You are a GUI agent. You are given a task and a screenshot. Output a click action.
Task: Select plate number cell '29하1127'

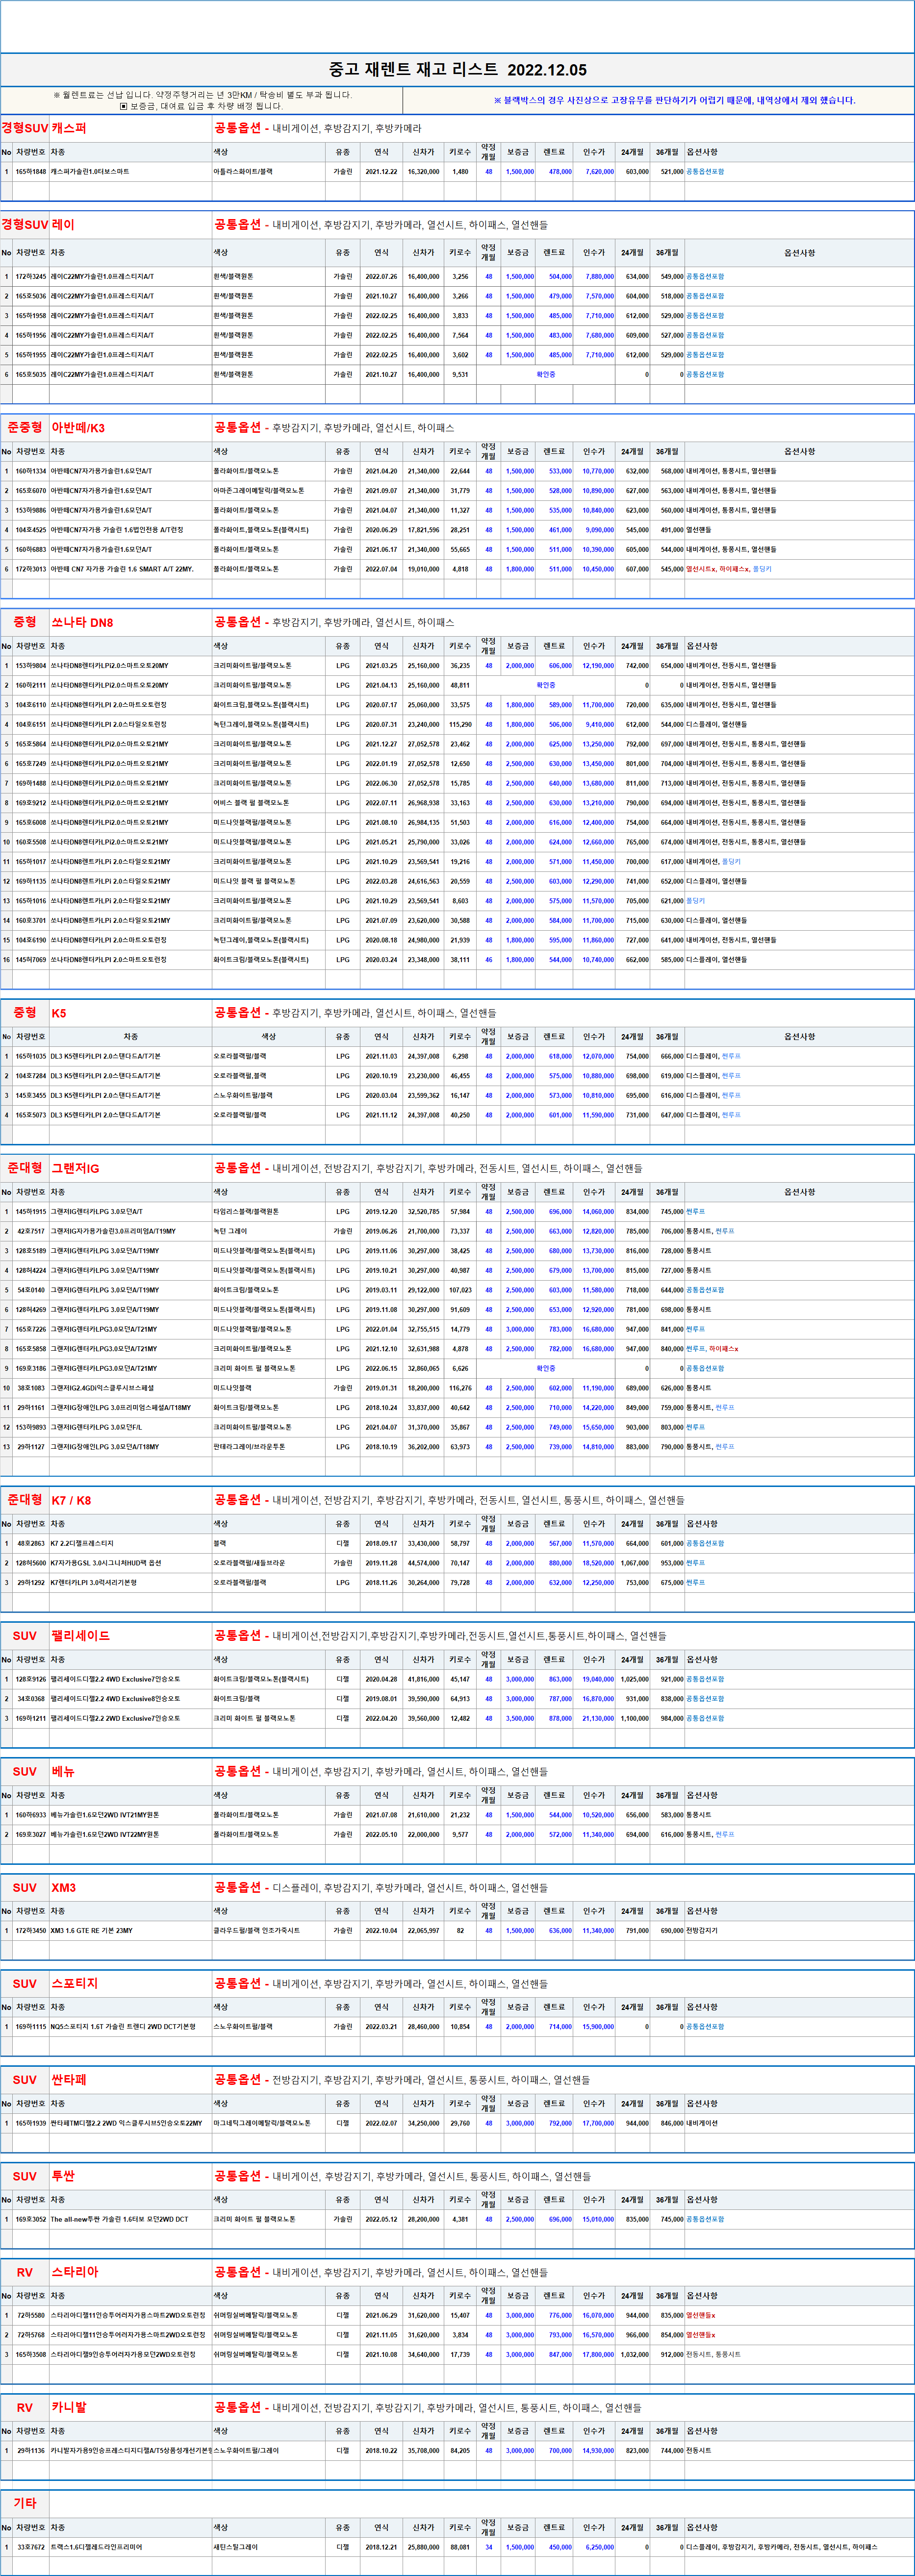31,1446
